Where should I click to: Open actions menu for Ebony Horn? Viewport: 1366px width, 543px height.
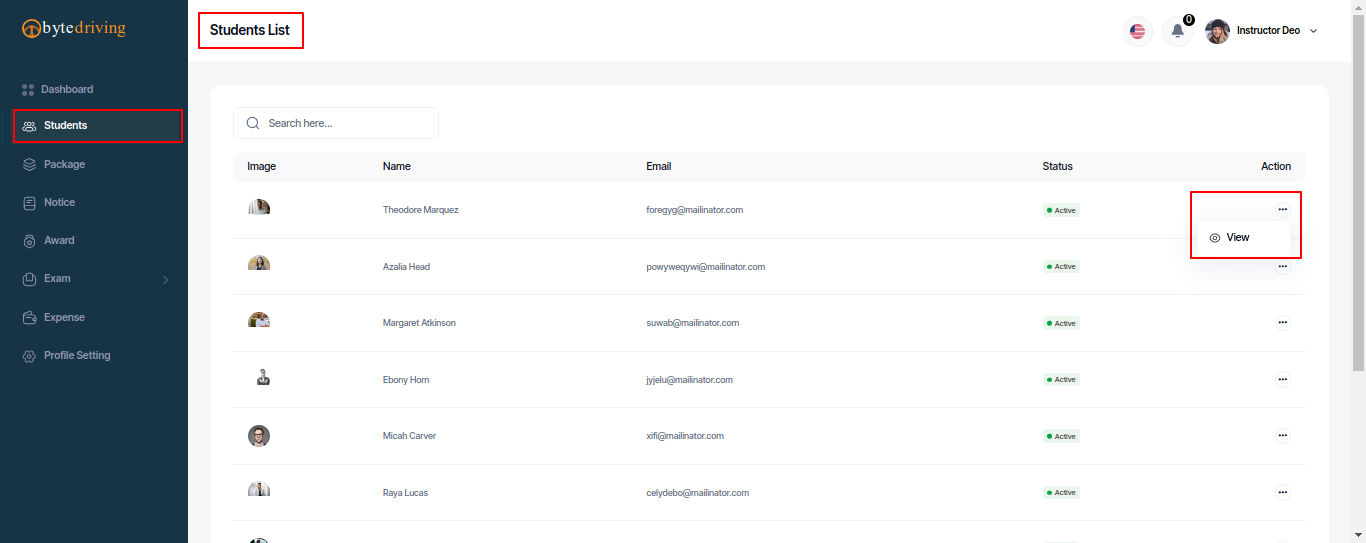point(1282,380)
